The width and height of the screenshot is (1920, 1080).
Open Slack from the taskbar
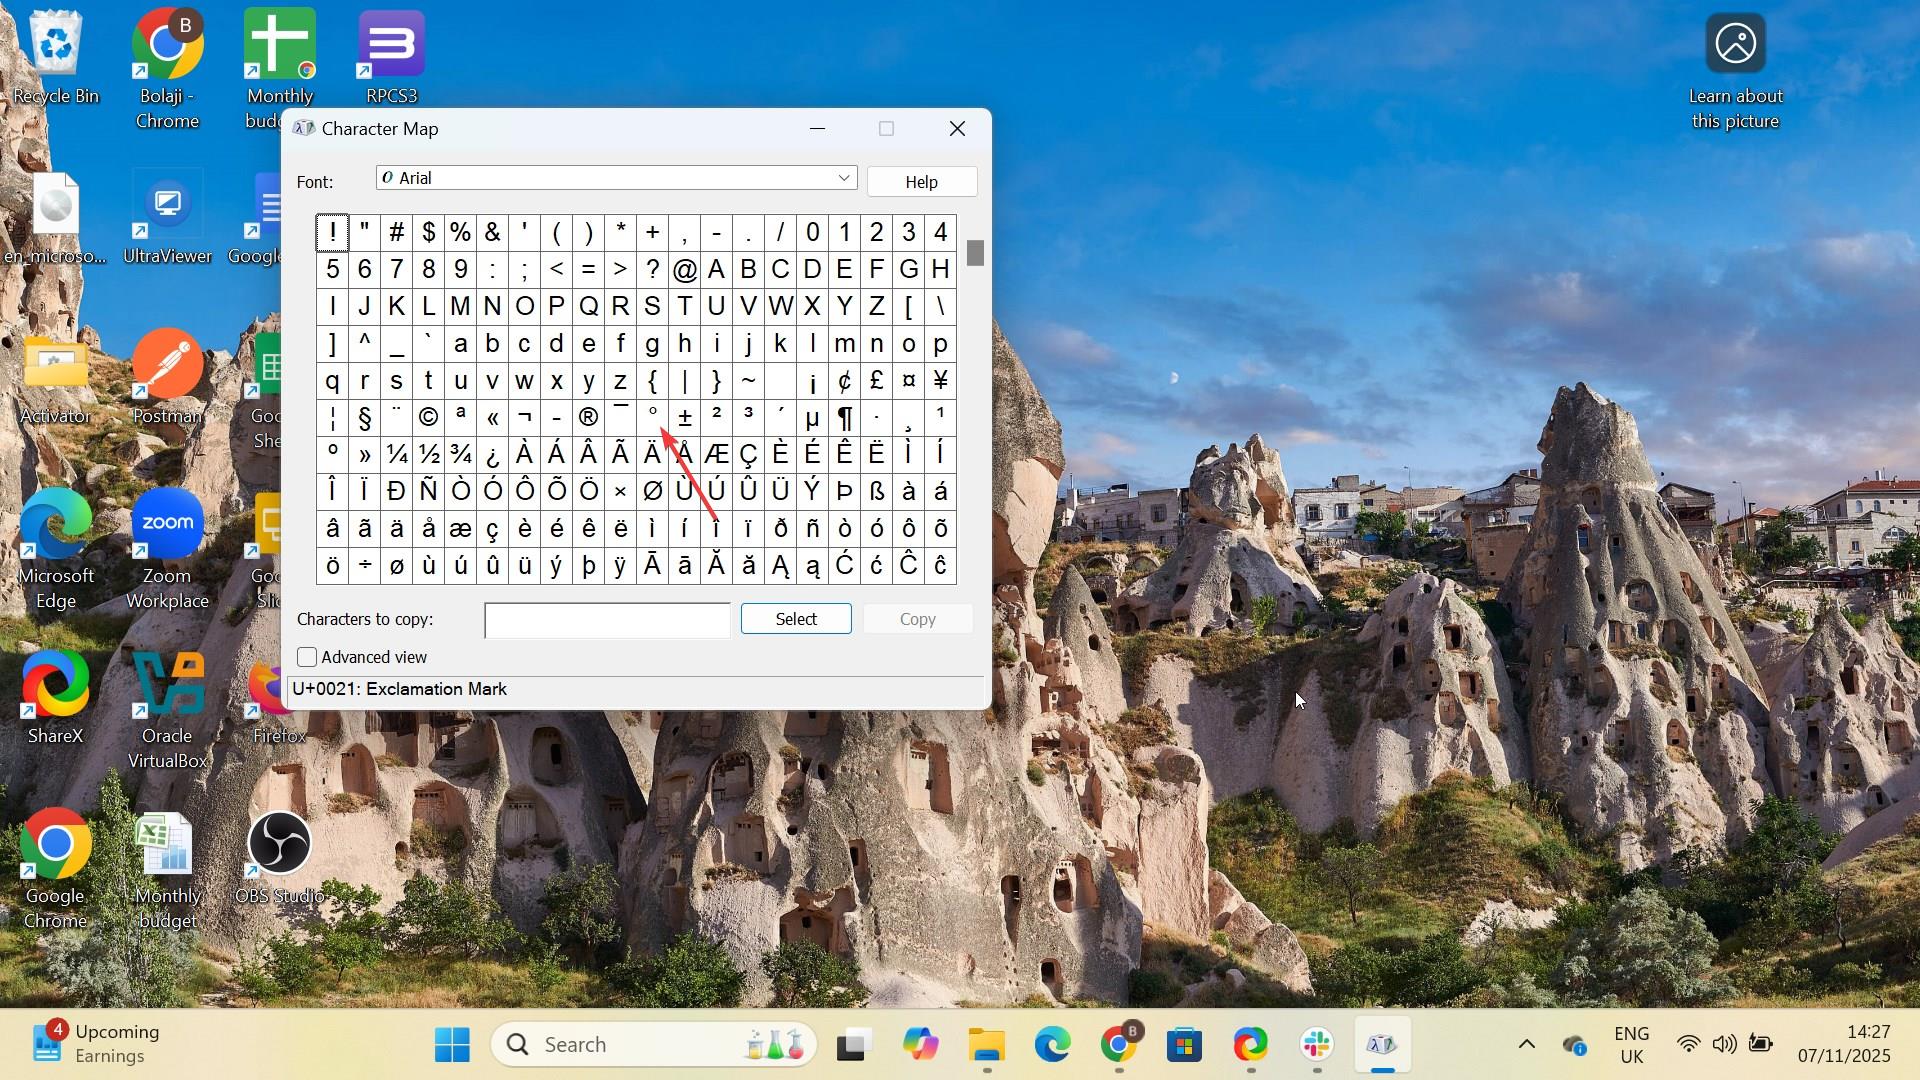click(x=1316, y=1045)
